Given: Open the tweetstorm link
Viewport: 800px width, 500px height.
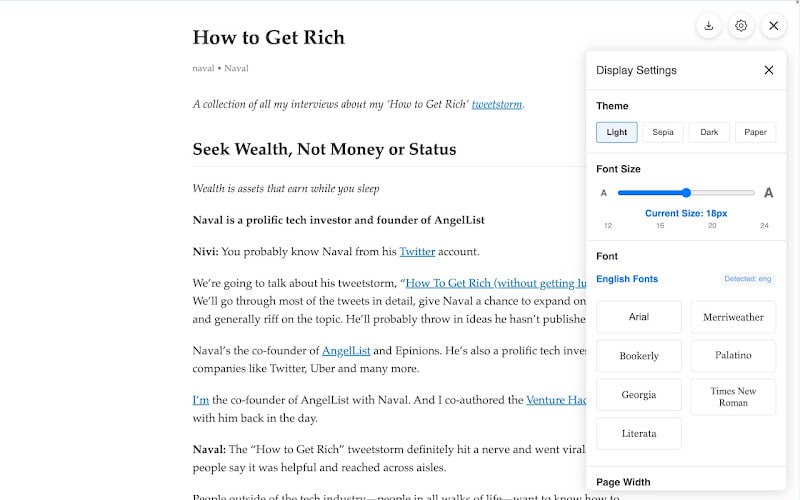Looking at the screenshot, I should pos(496,104).
